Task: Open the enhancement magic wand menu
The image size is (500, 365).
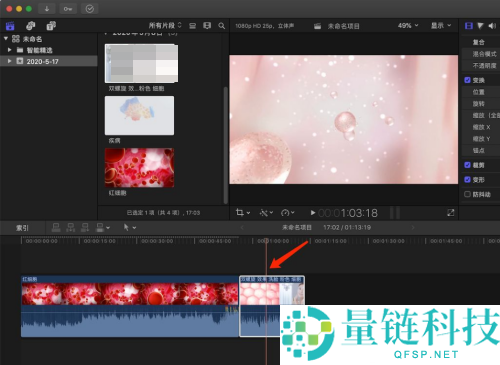Action: click(266, 212)
